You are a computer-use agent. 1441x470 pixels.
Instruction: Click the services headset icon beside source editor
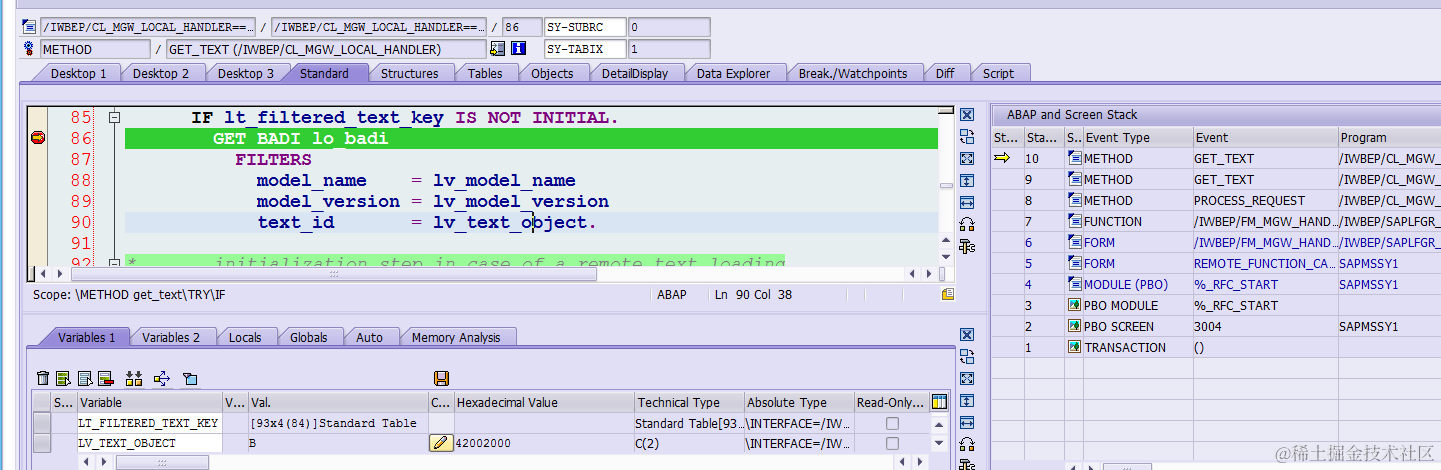tap(966, 224)
